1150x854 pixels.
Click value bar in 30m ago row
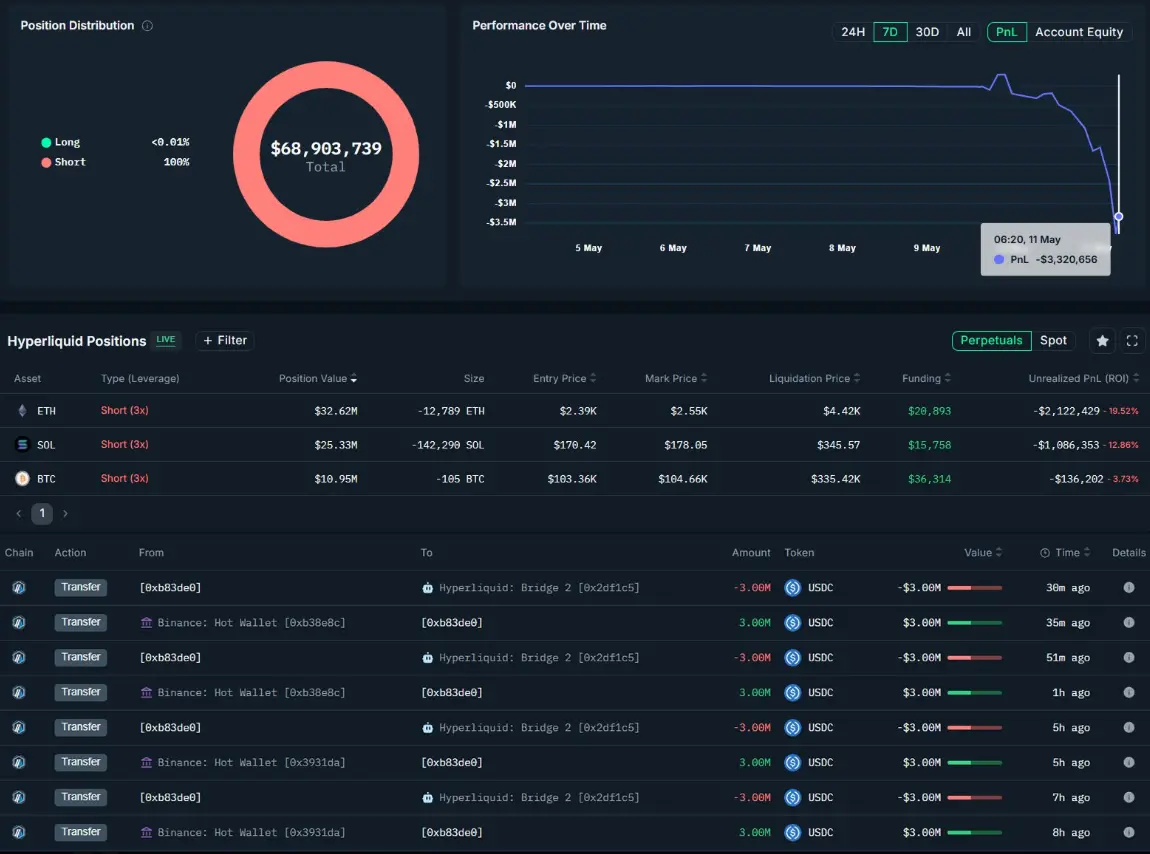coord(974,588)
